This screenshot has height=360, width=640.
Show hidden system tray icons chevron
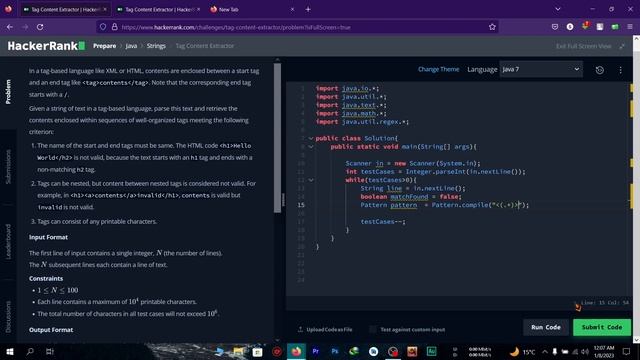(545, 352)
